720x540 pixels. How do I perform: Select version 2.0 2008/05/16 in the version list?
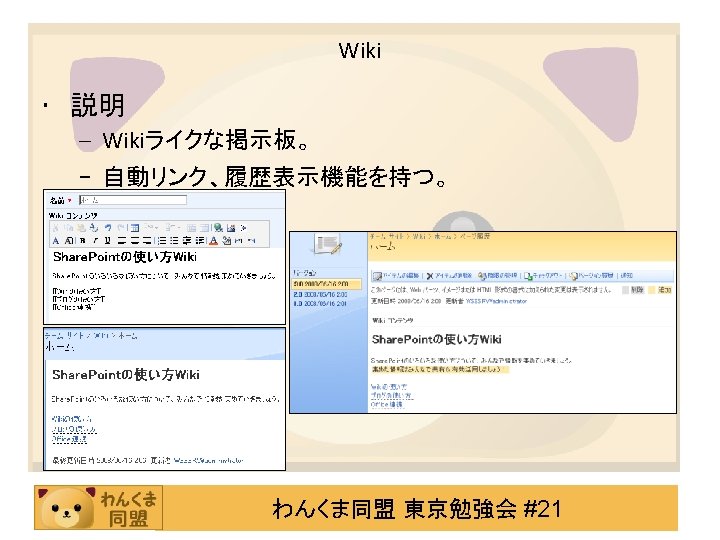coord(321,294)
